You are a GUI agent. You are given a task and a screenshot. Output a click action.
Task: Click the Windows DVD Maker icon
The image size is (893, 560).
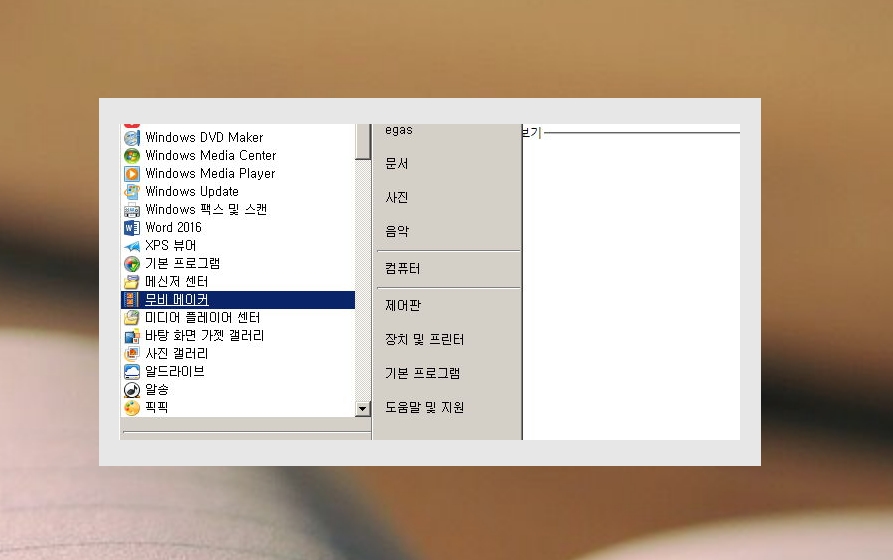pyautogui.click(x=132, y=138)
